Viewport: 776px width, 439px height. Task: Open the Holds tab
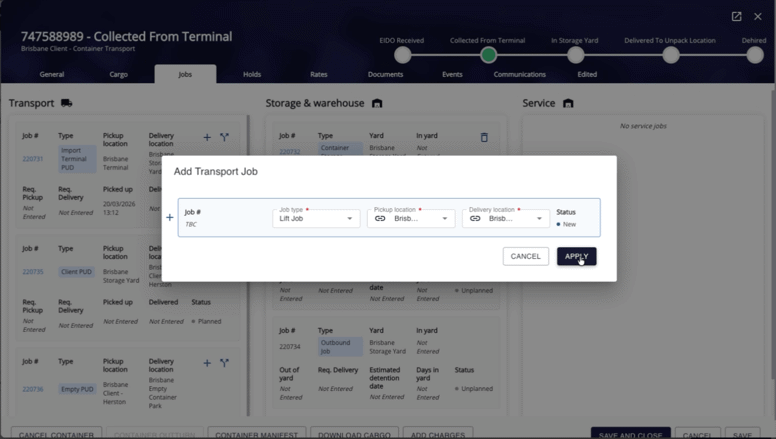(x=252, y=74)
